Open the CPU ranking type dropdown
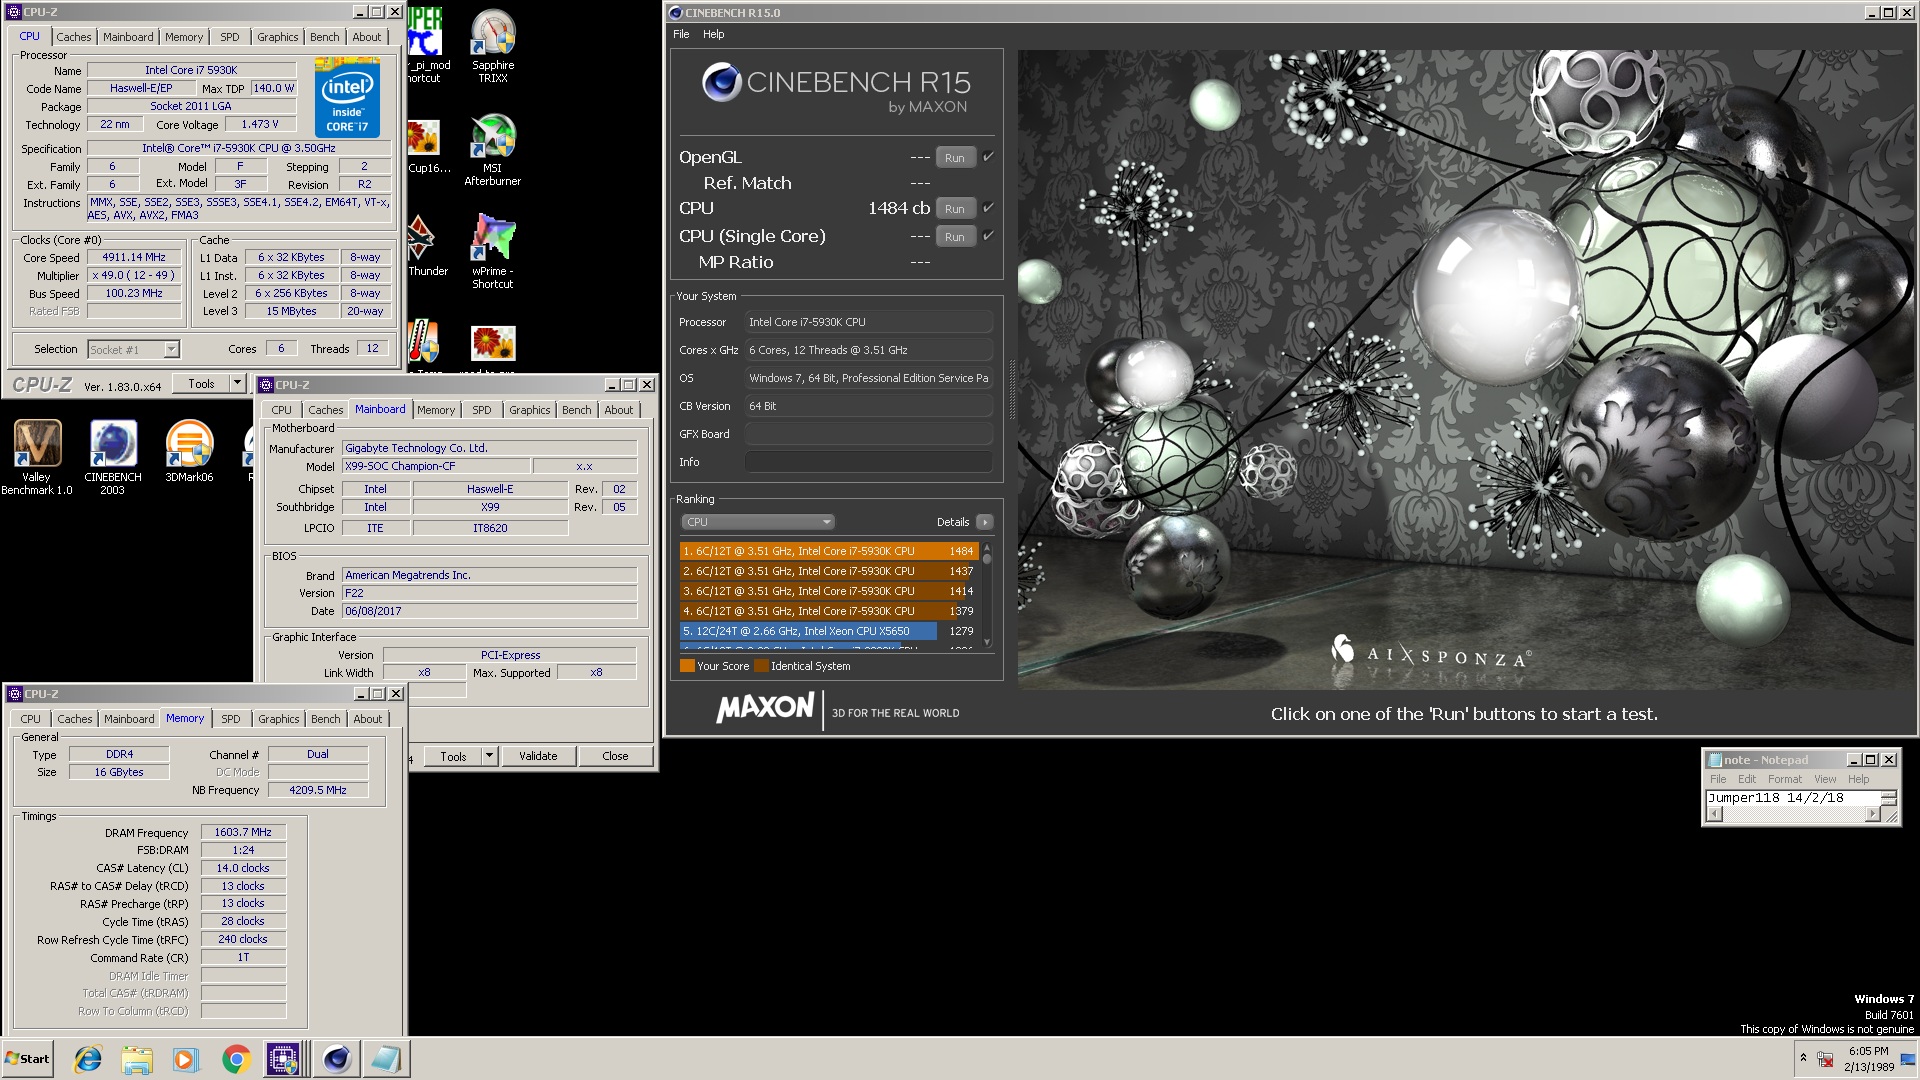The width and height of the screenshot is (1920, 1080). (758, 522)
